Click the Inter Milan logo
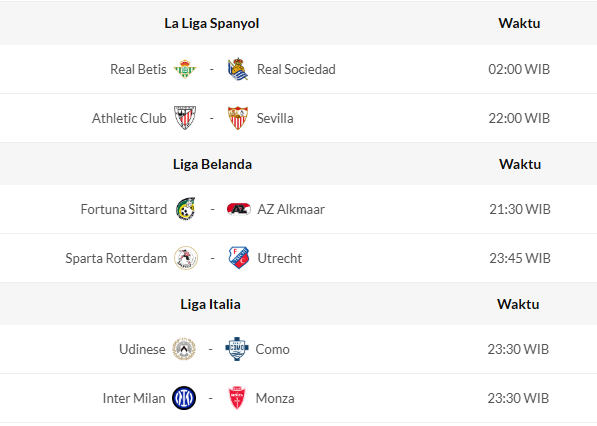Screen dimensions: 597x426 click(184, 398)
